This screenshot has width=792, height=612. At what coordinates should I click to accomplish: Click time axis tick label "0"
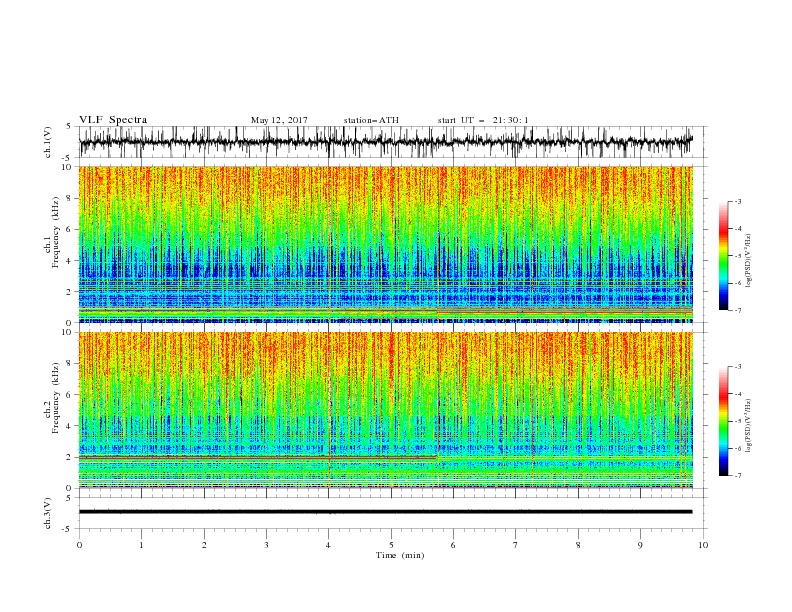pyautogui.click(x=79, y=545)
